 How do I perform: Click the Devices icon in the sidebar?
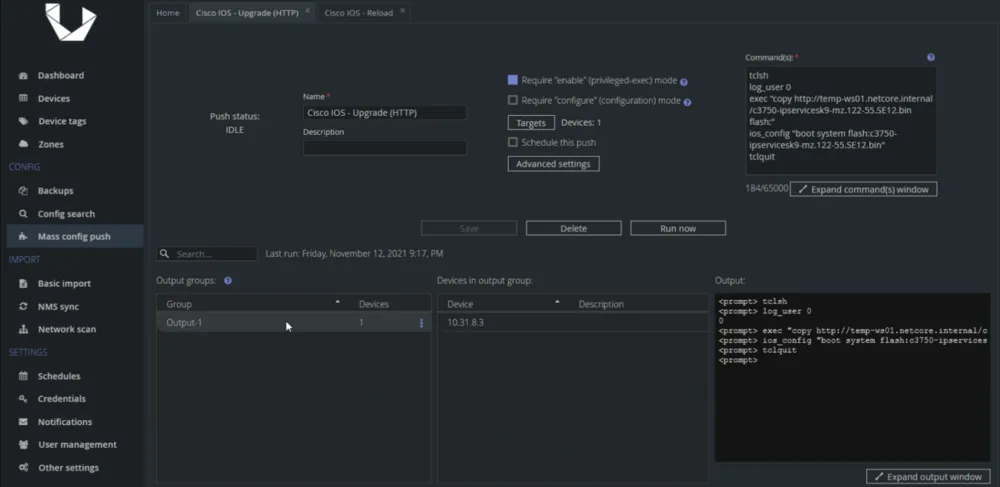pos(24,98)
